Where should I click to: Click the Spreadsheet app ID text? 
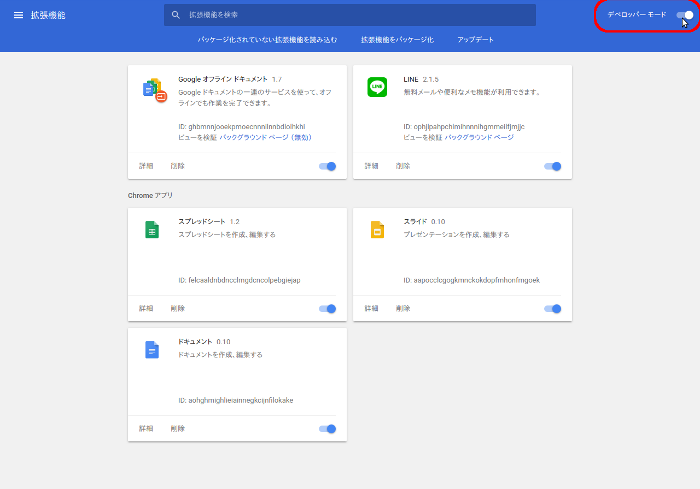[239, 280]
